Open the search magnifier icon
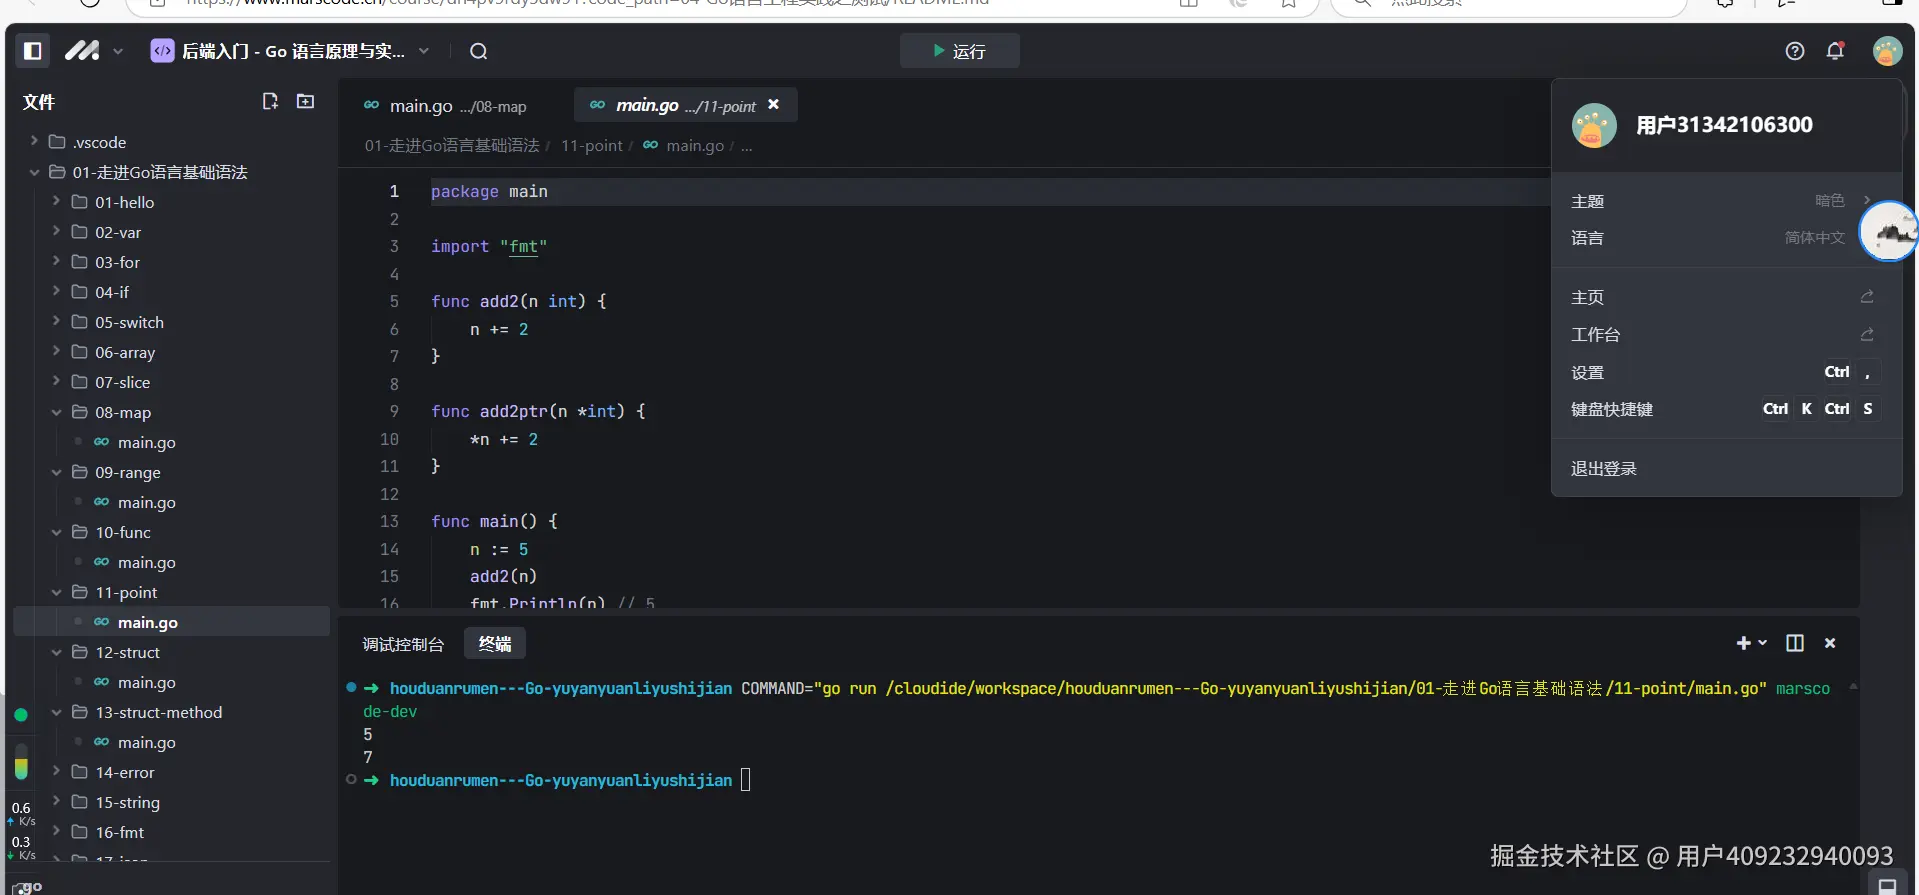This screenshot has width=1919, height=895. click(479, 52)
